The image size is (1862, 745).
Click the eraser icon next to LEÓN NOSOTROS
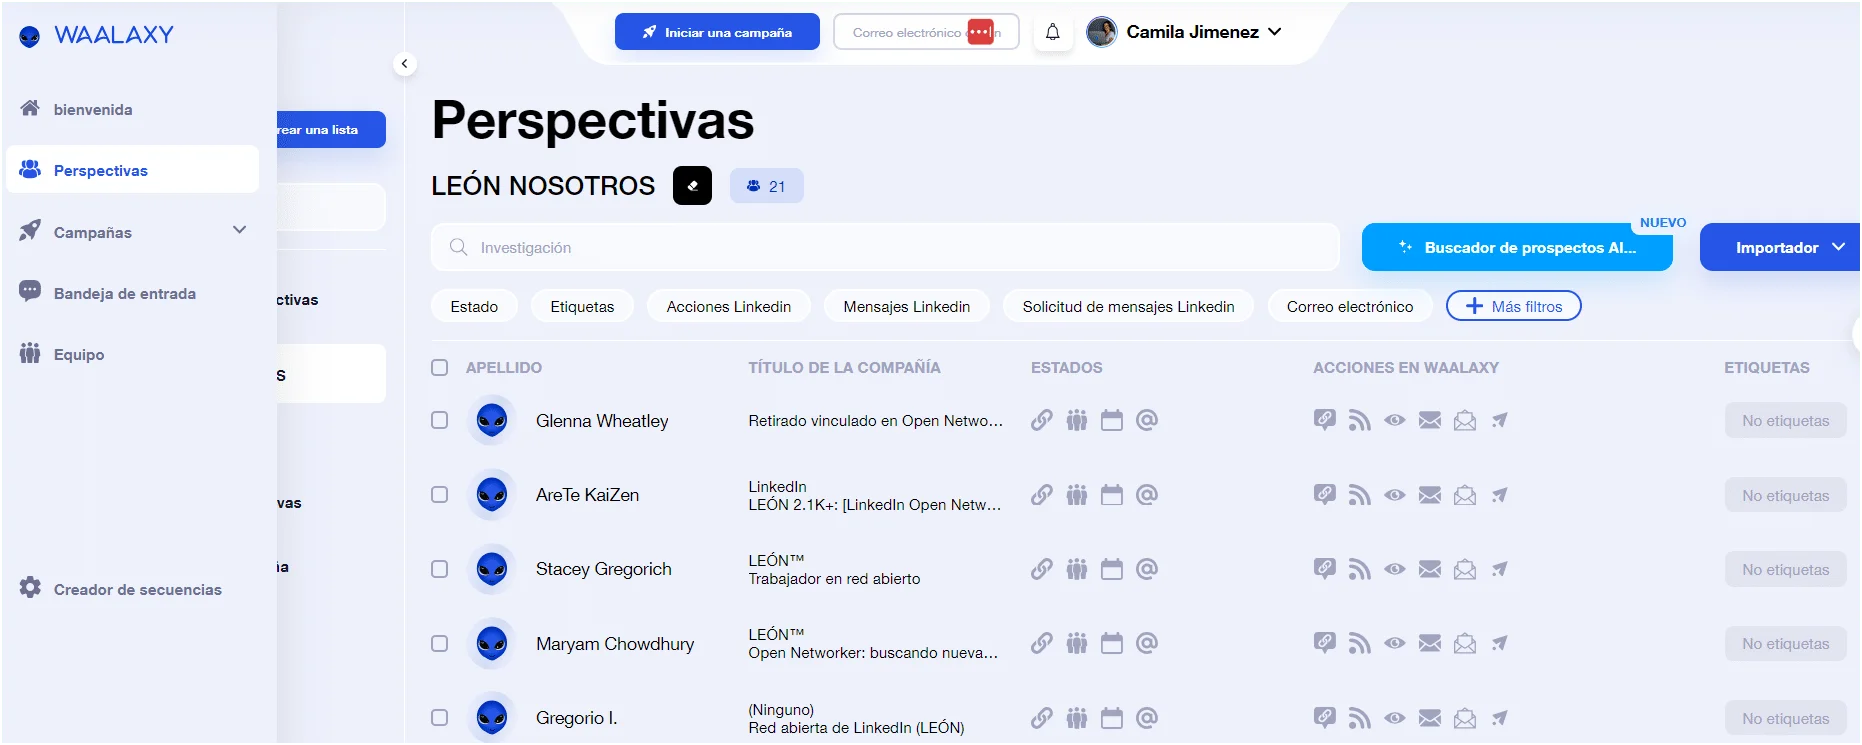tap(692, 186)
